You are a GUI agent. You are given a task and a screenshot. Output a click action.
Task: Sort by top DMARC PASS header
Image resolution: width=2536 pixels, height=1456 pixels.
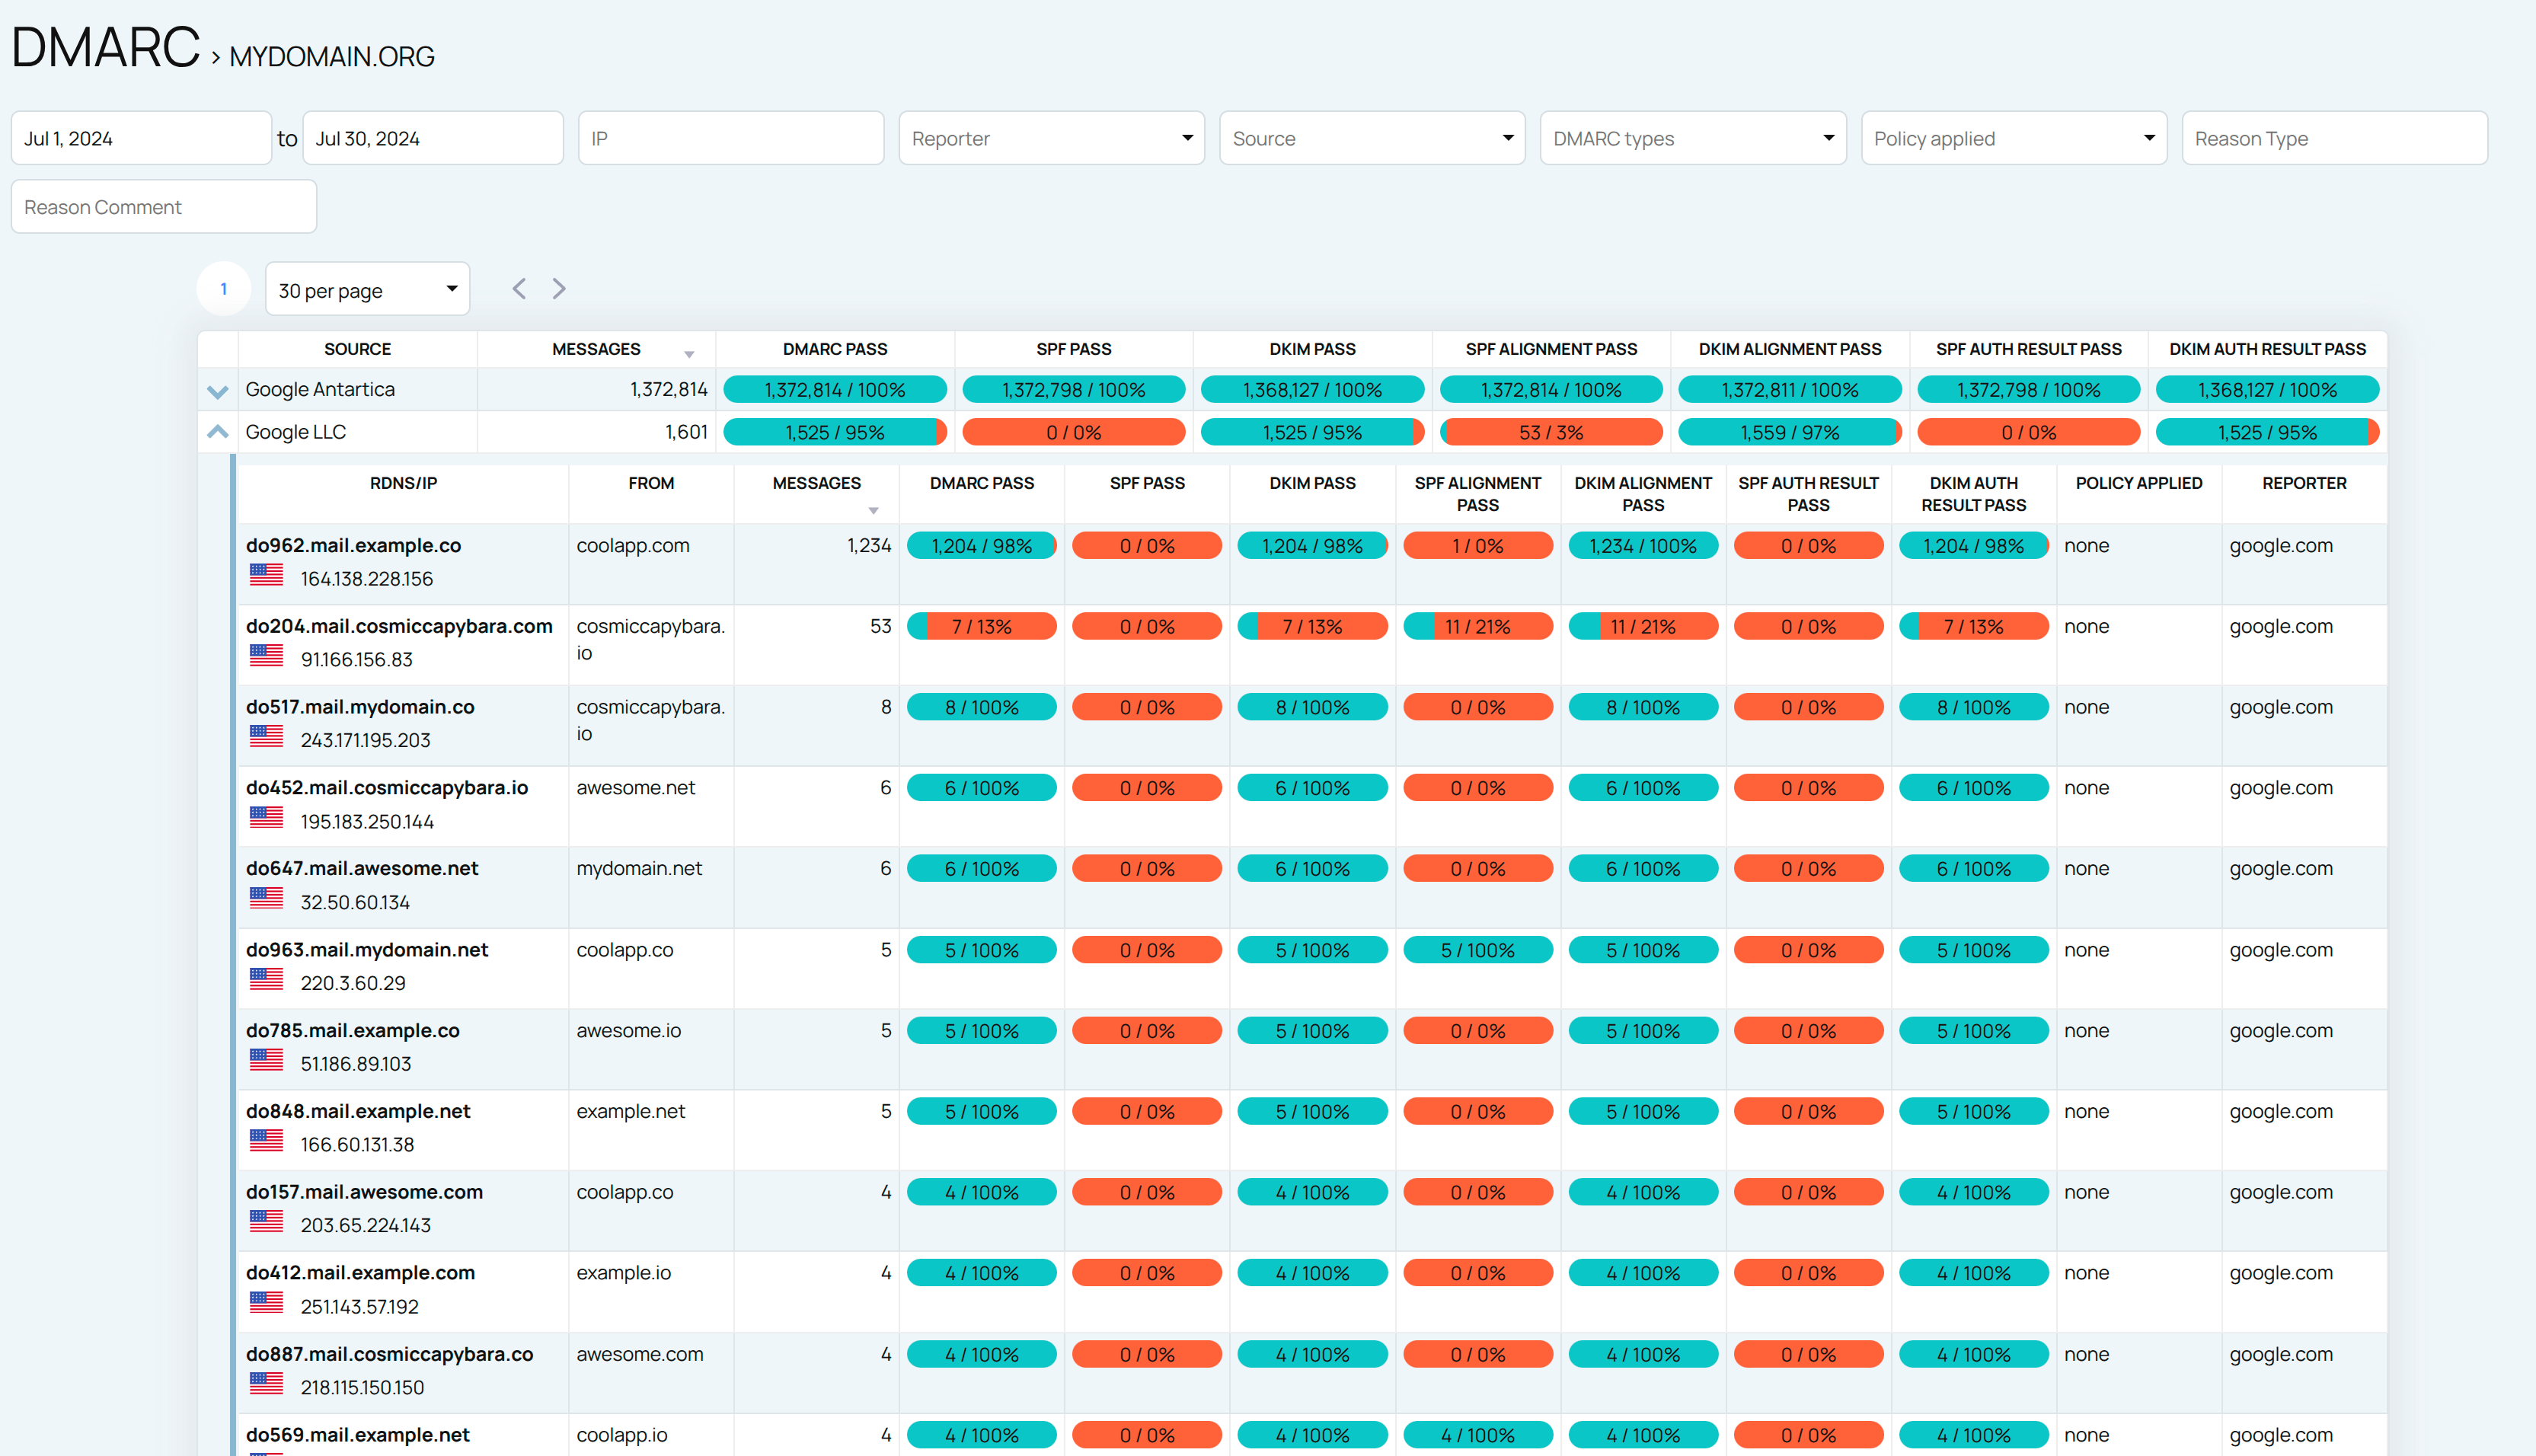[835, 349]
